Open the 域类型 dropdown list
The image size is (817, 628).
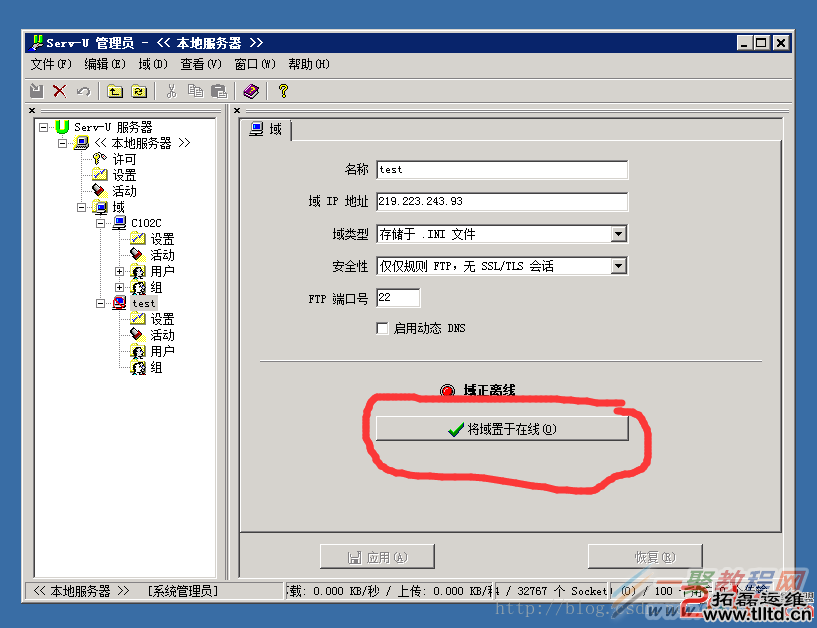618,234
